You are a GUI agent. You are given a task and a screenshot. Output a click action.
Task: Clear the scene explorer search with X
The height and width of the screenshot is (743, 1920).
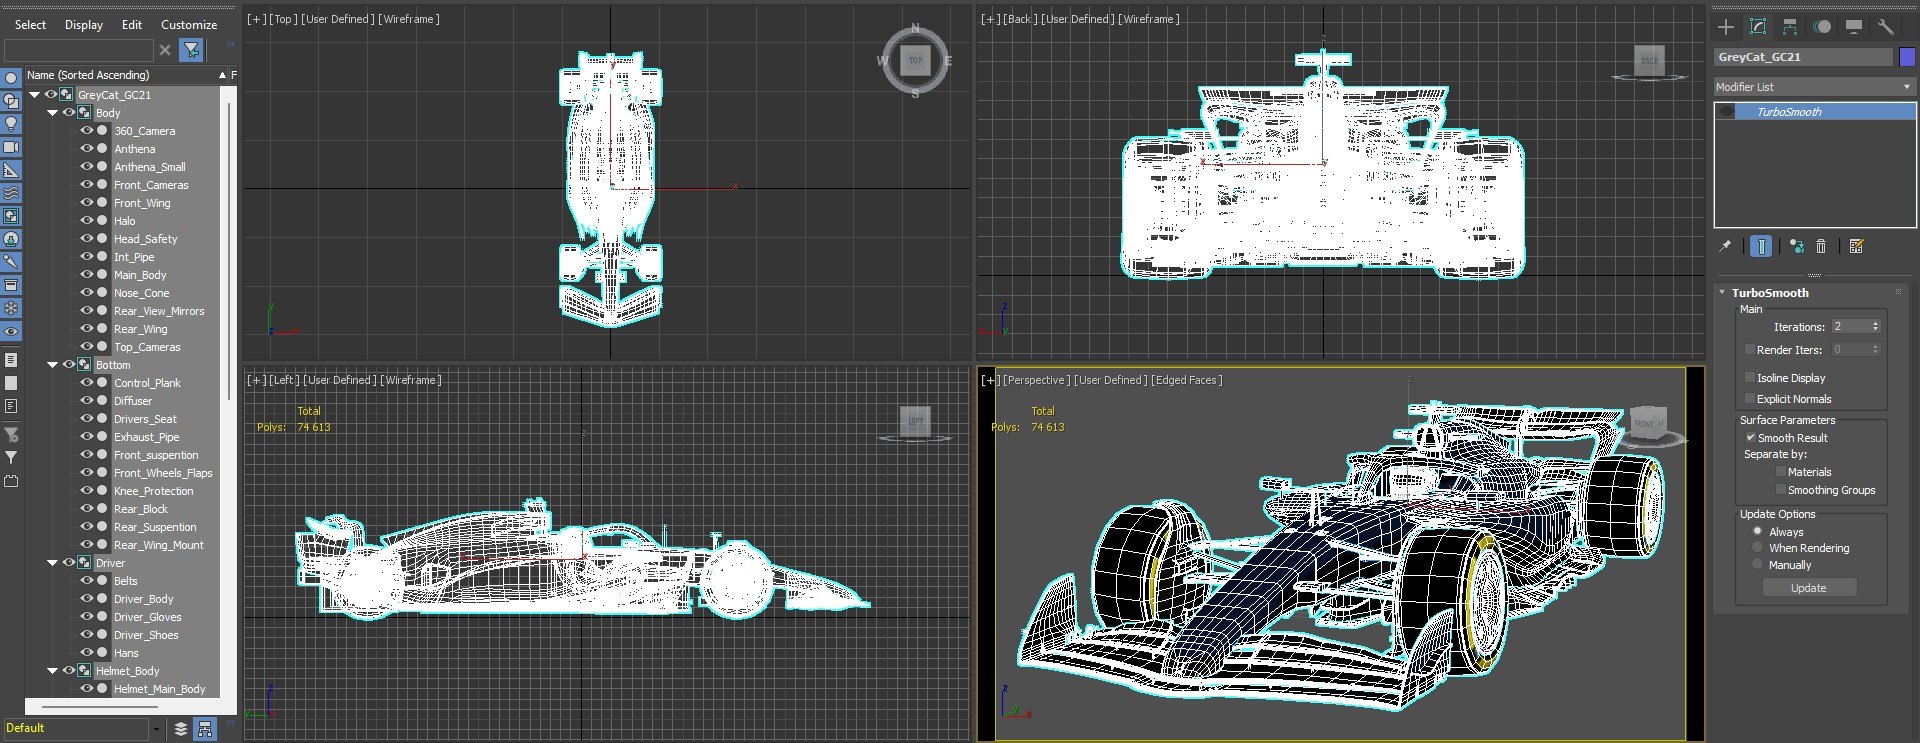165,50
